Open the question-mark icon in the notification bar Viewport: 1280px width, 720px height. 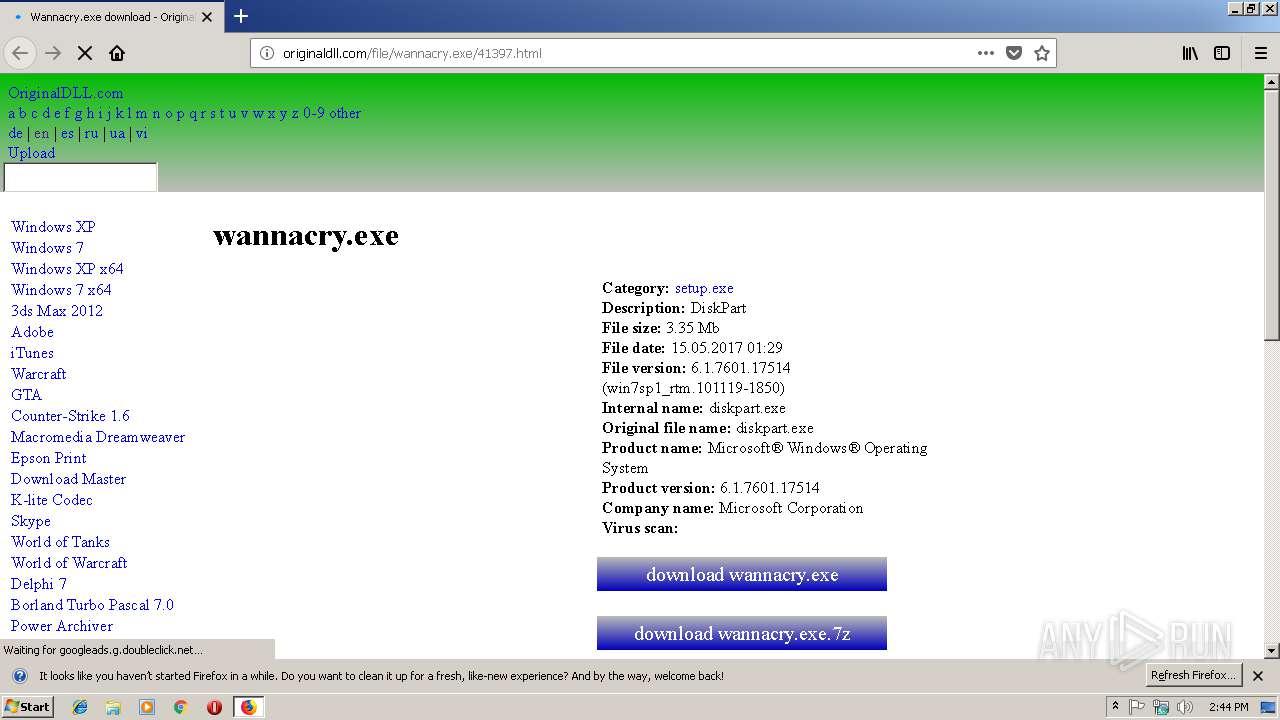pyautogui.click(x=19, y=676)
